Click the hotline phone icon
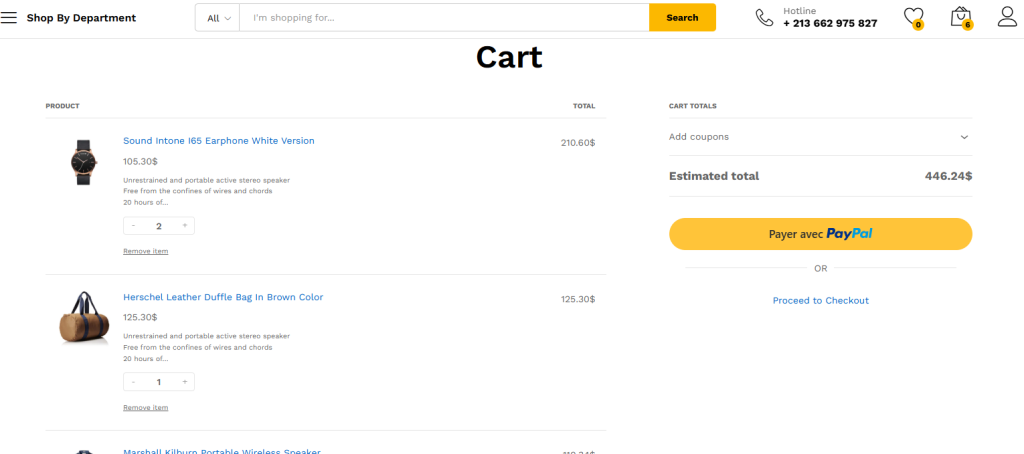Screen dimensions: 1024x454 [x=764, y=17]
